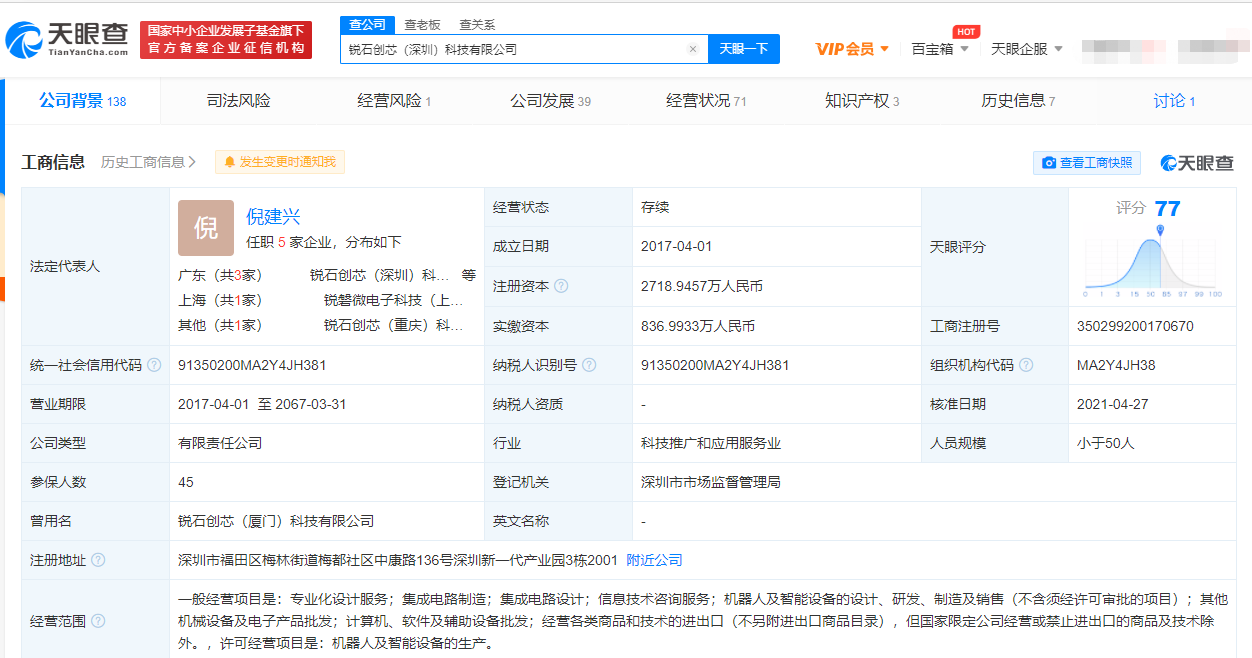Expand the 百宝箱 menu
This screenshot has height=658, width=1252.
coord(940,49)
